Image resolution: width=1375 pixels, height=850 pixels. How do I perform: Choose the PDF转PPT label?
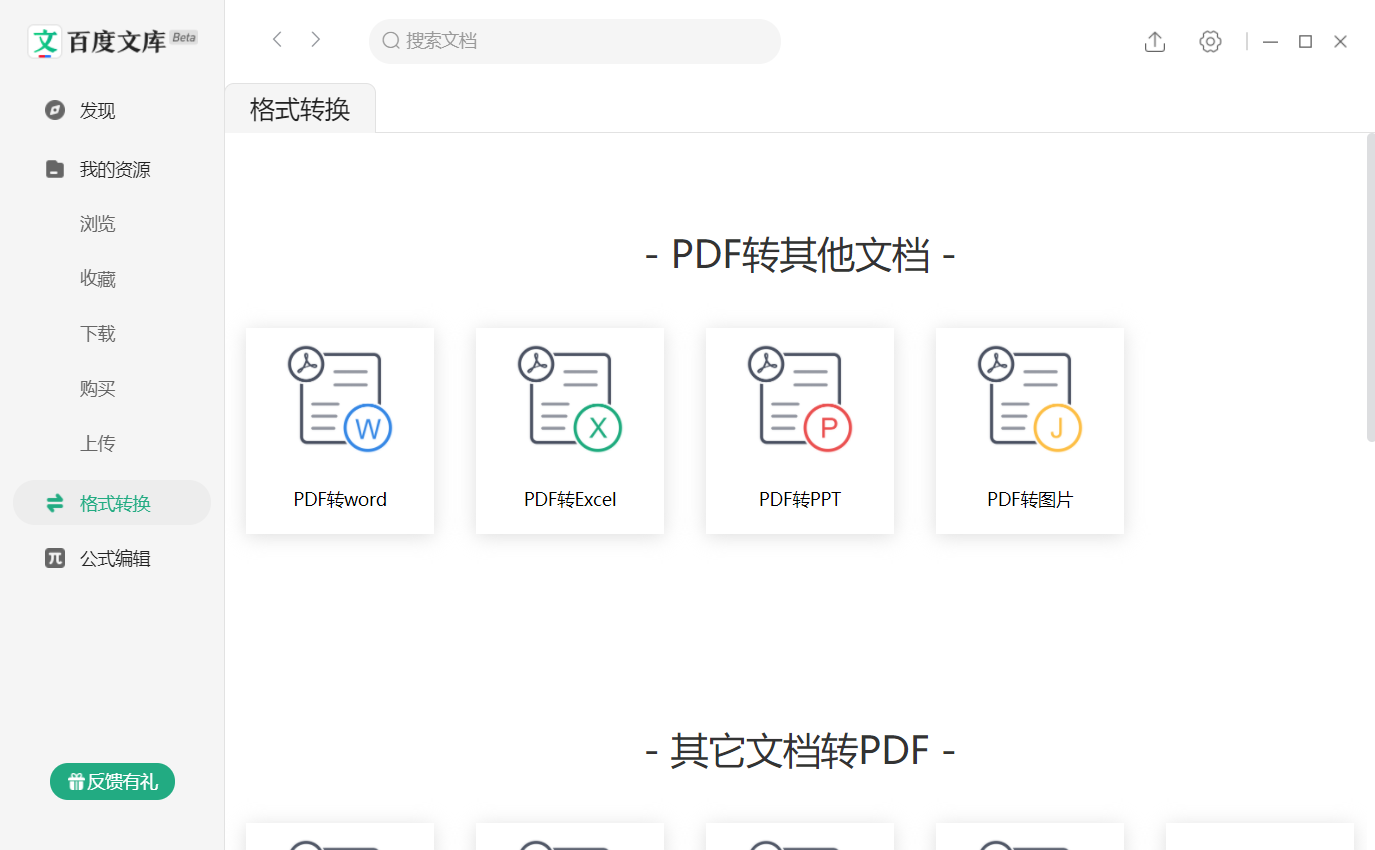tap(800, 499)
